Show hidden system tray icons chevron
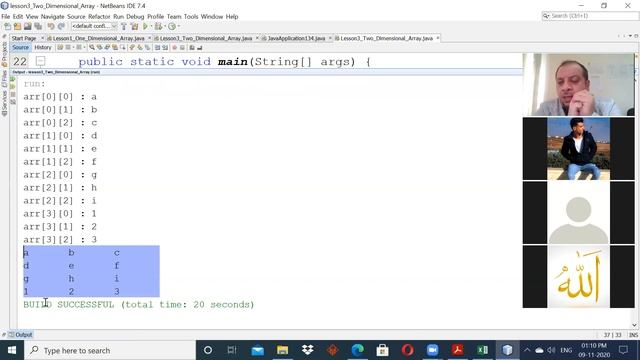The image size is (640, 360). (x=527, y=350)
